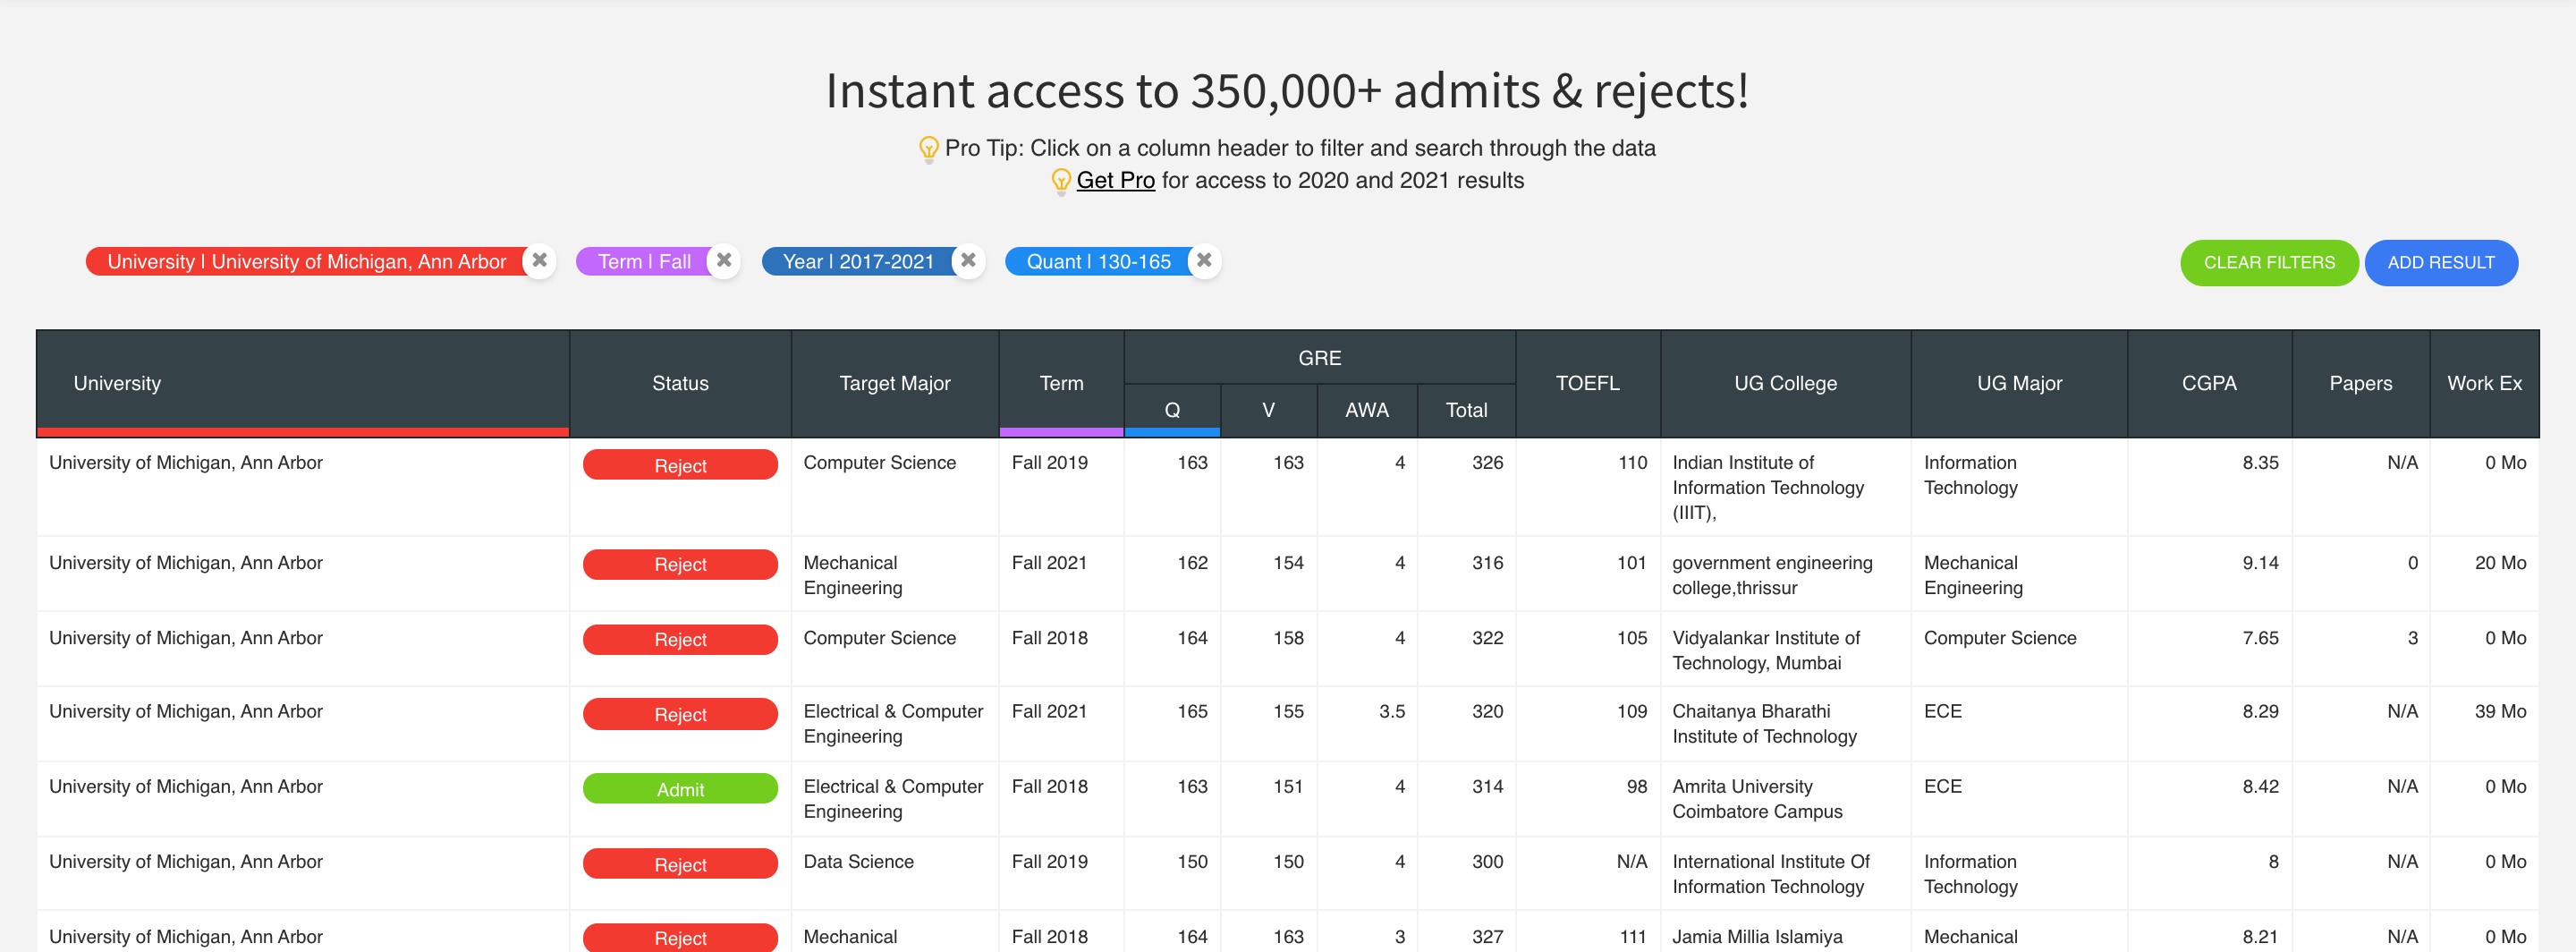Click Reject badge in the Fall 2019 Computer Science row
The image size is (2576, 952).
680,465
